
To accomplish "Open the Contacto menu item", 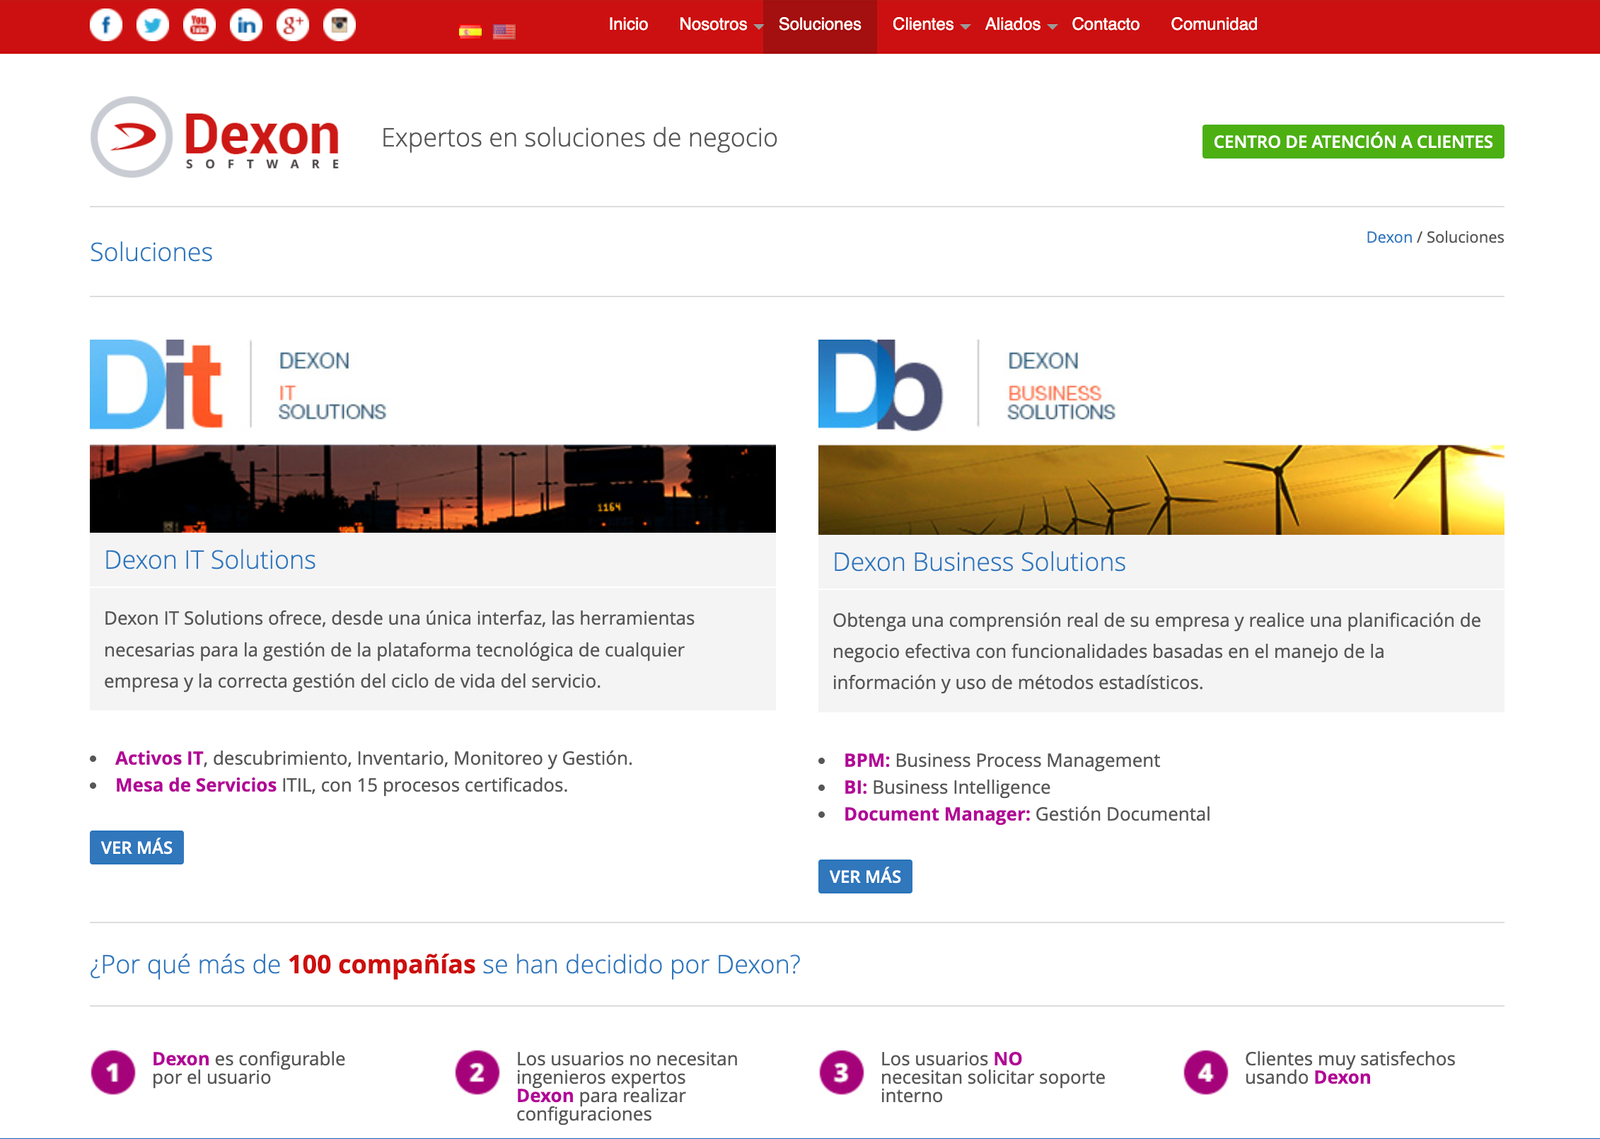I will point(1106,25).
